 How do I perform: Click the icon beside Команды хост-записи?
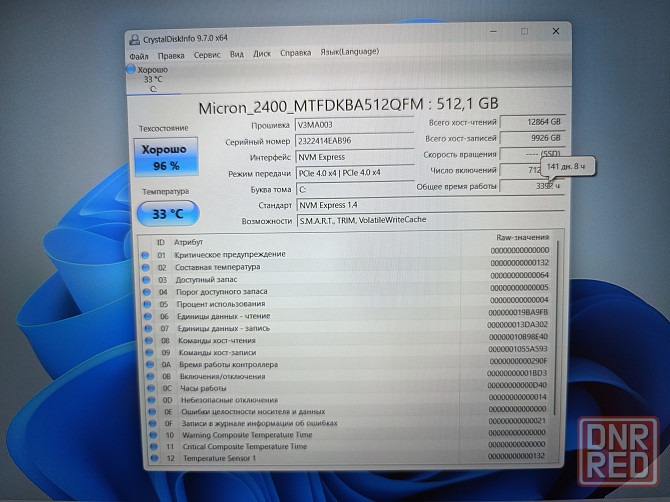tap(146, 350)
